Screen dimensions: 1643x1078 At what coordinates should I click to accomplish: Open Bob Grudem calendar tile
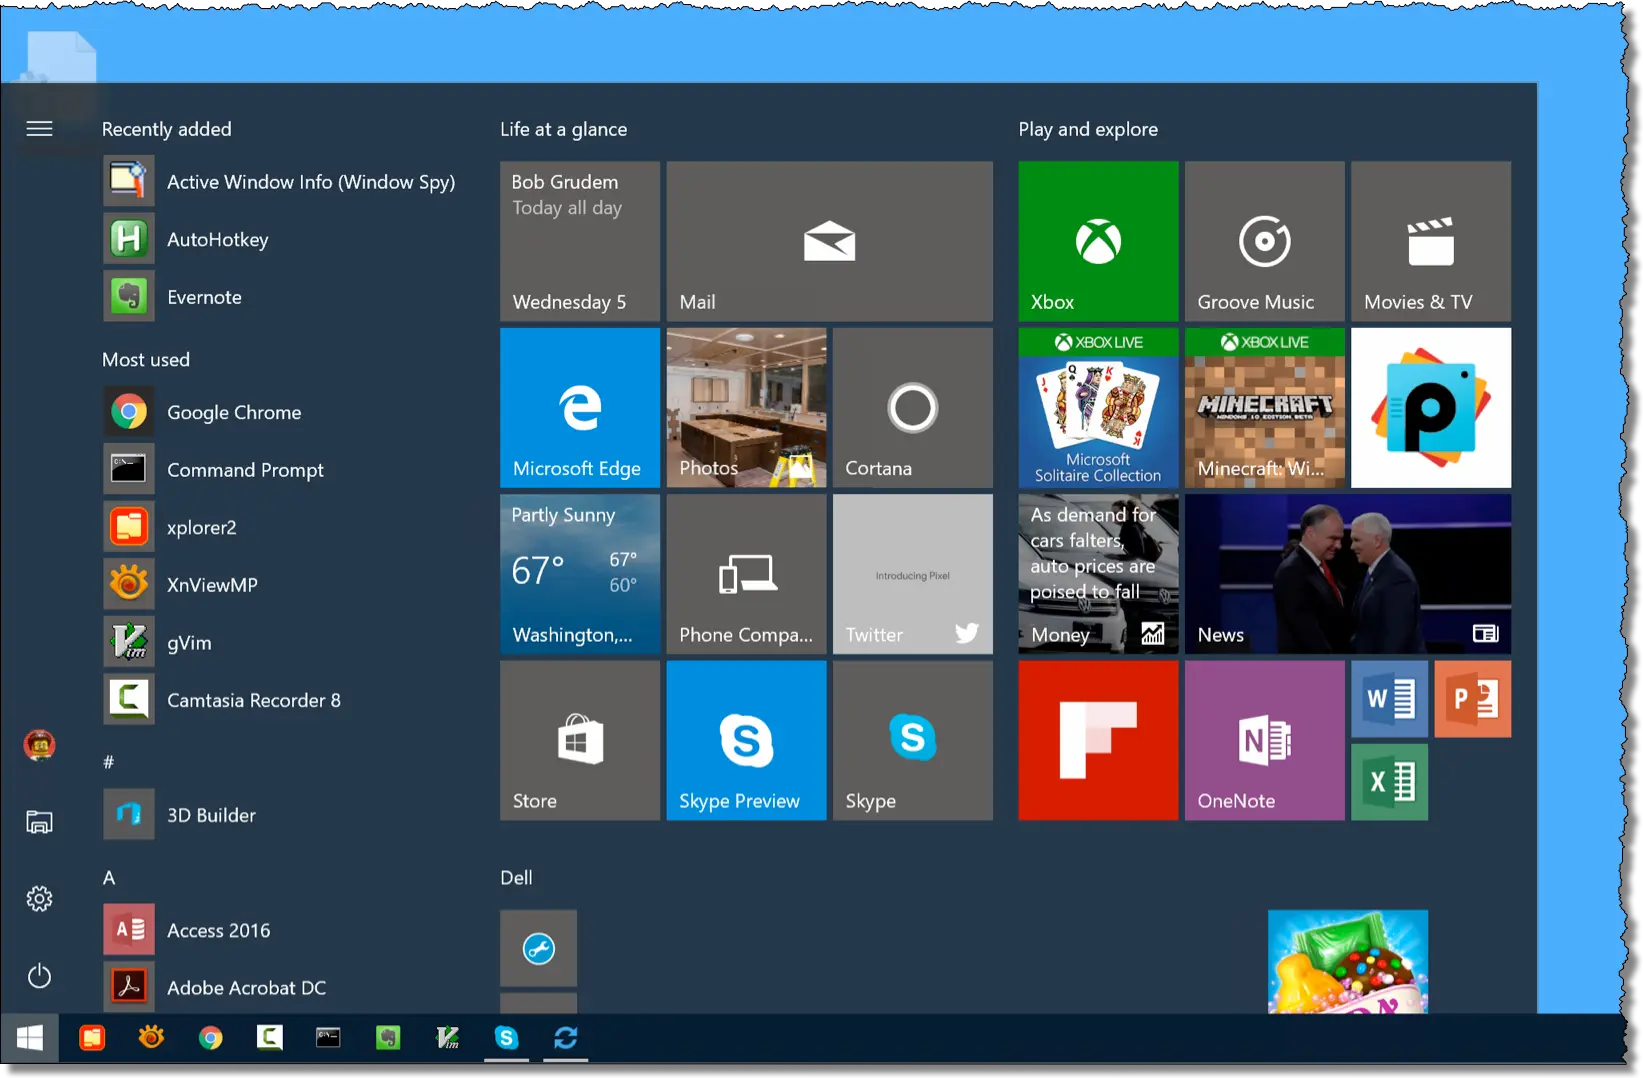(580, 241)
